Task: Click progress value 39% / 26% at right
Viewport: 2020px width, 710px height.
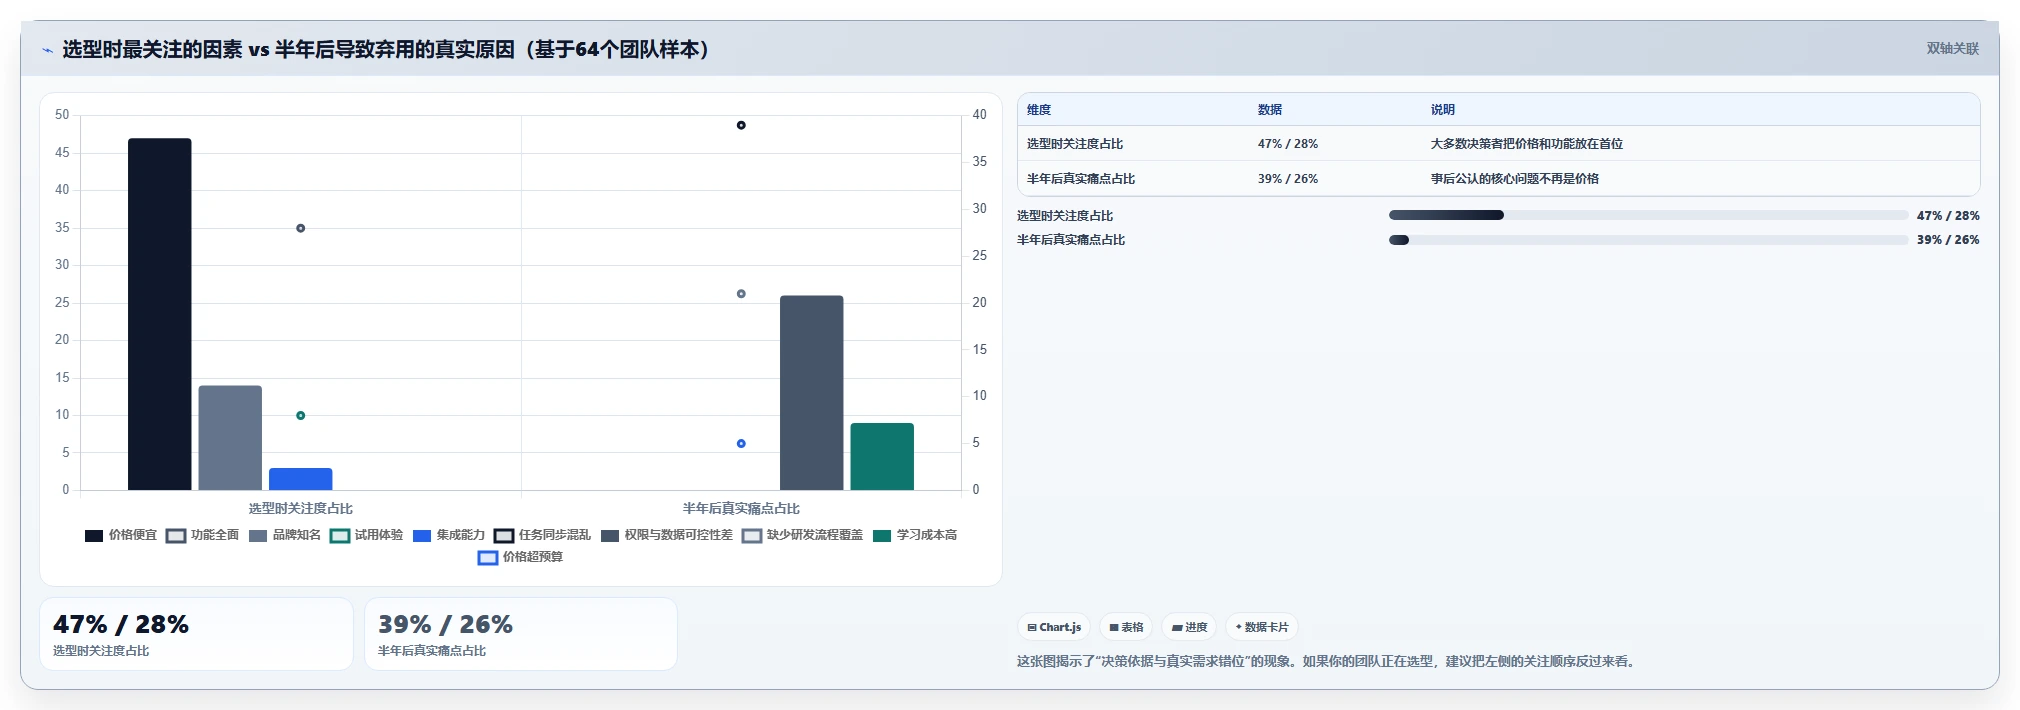Action: pos(1948,240)
